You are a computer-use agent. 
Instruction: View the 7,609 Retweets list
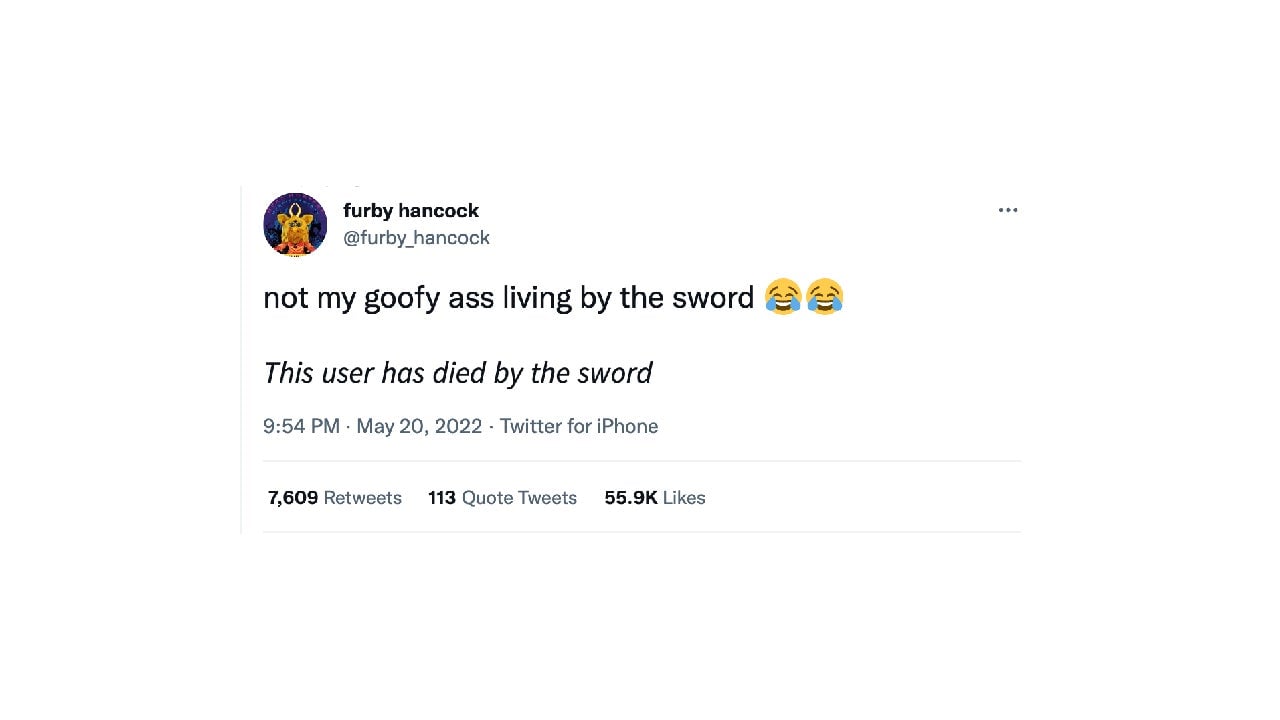coord(335,497)
